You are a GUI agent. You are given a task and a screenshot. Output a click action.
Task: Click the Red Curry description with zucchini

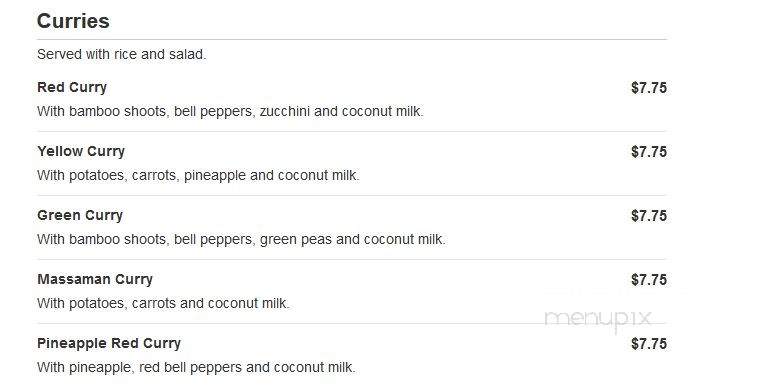click(230, 111)
